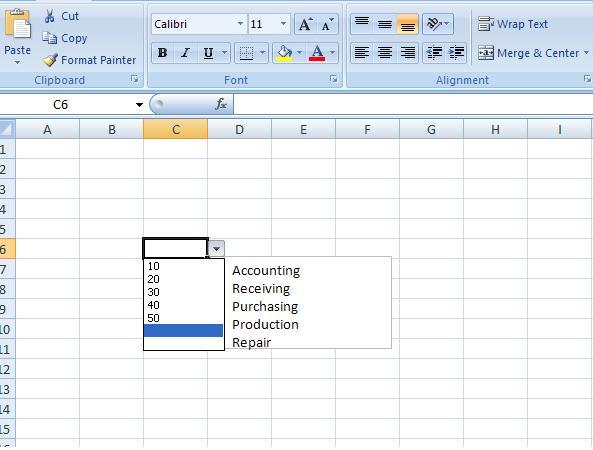593x450 pixels.
Task: Open the Name Box dropdown arrow
Action: (139, 104)
